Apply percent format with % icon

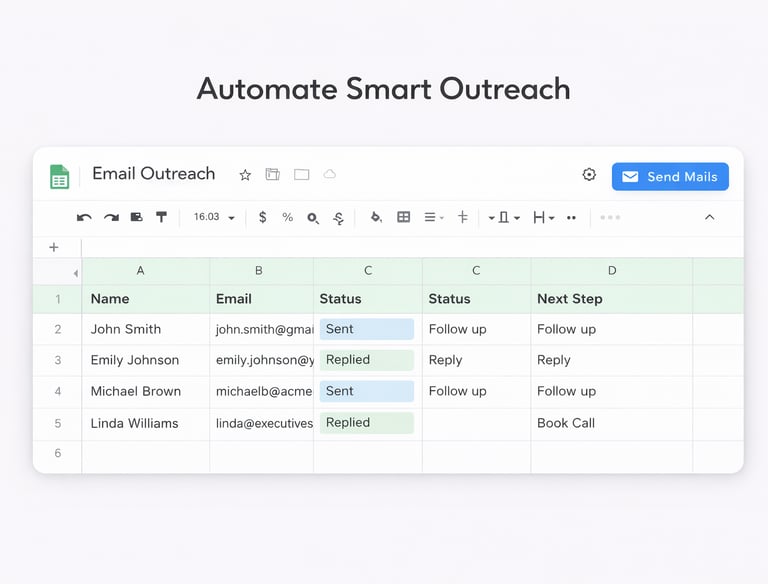288,217
